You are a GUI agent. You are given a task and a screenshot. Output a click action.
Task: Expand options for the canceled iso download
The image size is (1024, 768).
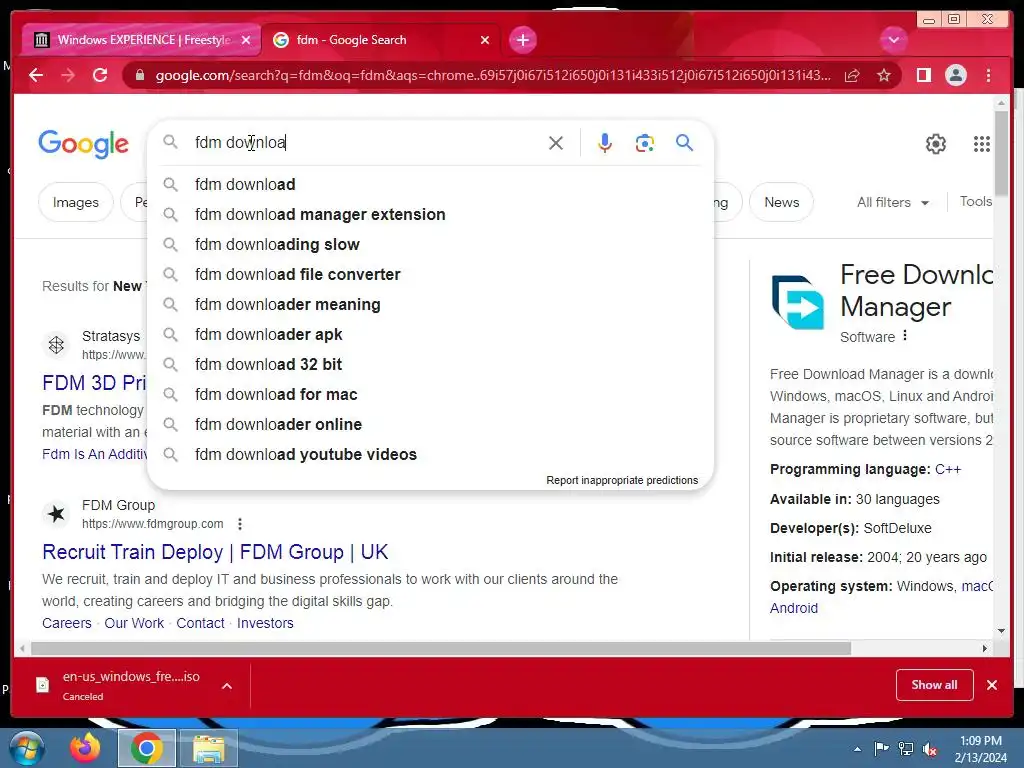227,686
